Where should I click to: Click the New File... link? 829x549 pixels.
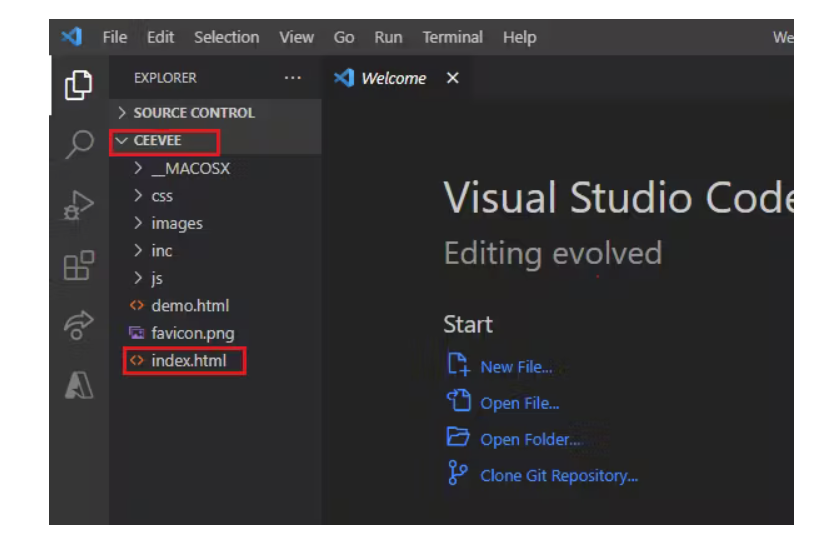[515, 367]
